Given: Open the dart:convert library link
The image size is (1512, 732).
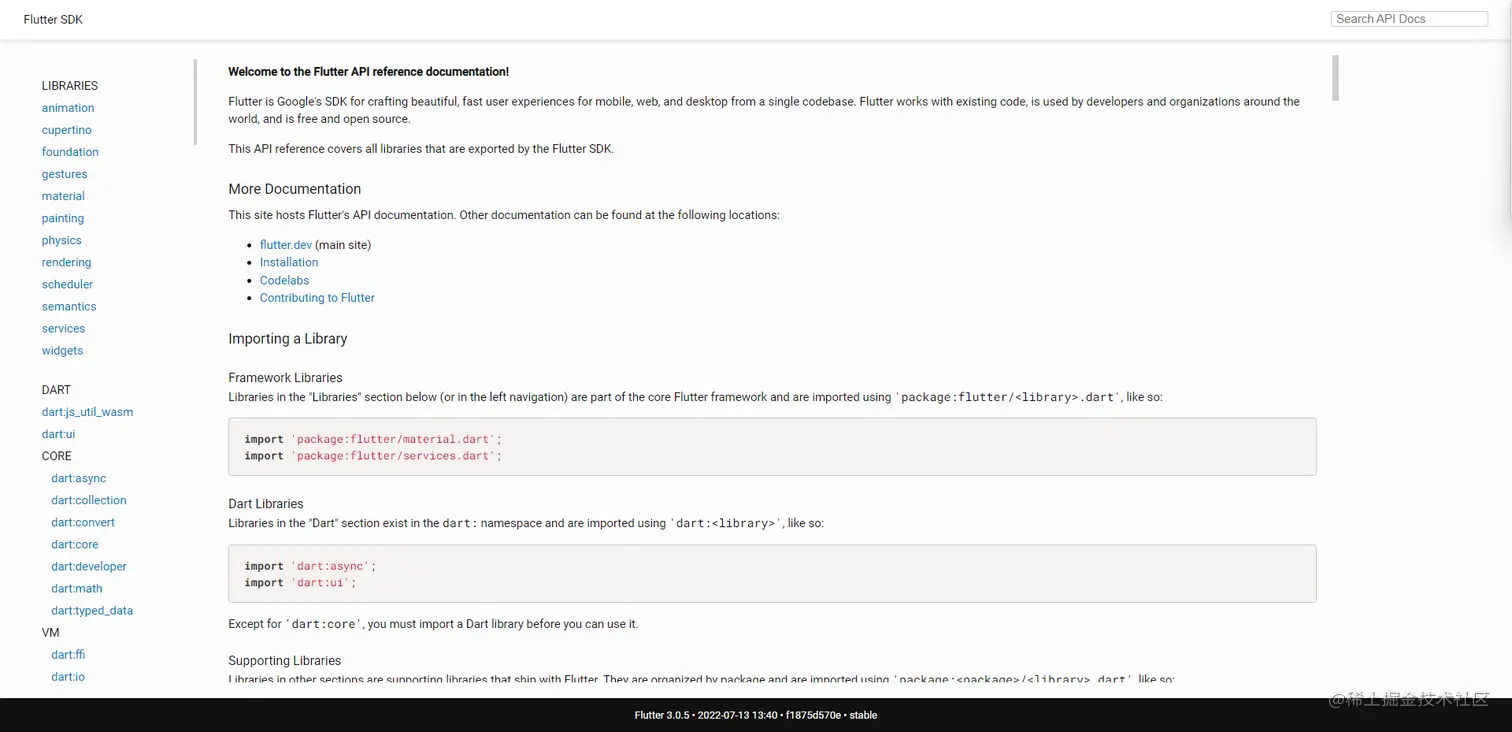Looking at the screenshot, I should tap(83, 522).
